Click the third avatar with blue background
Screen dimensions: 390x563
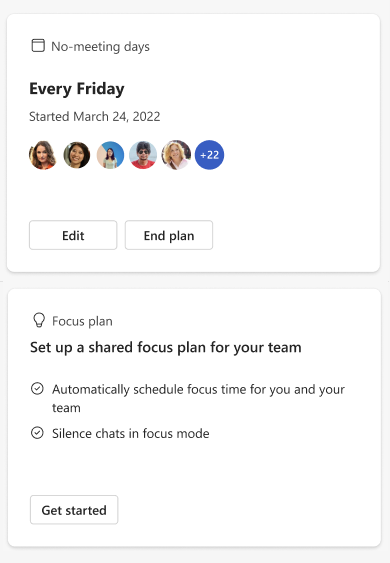click(110, 155)
